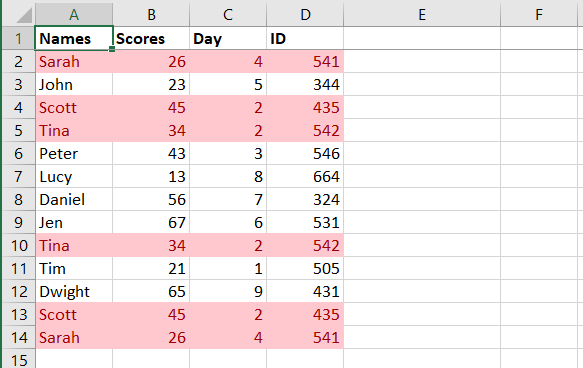Select Sarah cell in row 14
Viewport: 583px width, 368px height.
tap(74, 338)
